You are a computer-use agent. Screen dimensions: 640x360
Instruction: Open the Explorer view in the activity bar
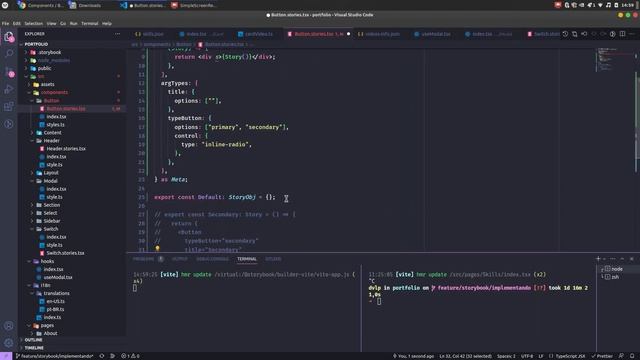pos(9,37)
